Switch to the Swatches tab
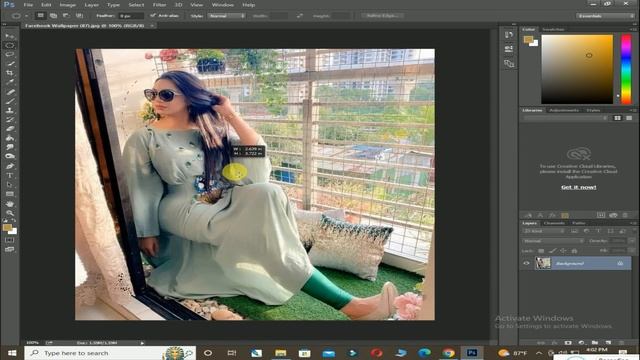The width and height of the screenshot is (640, 360). [x=553, y=29]
